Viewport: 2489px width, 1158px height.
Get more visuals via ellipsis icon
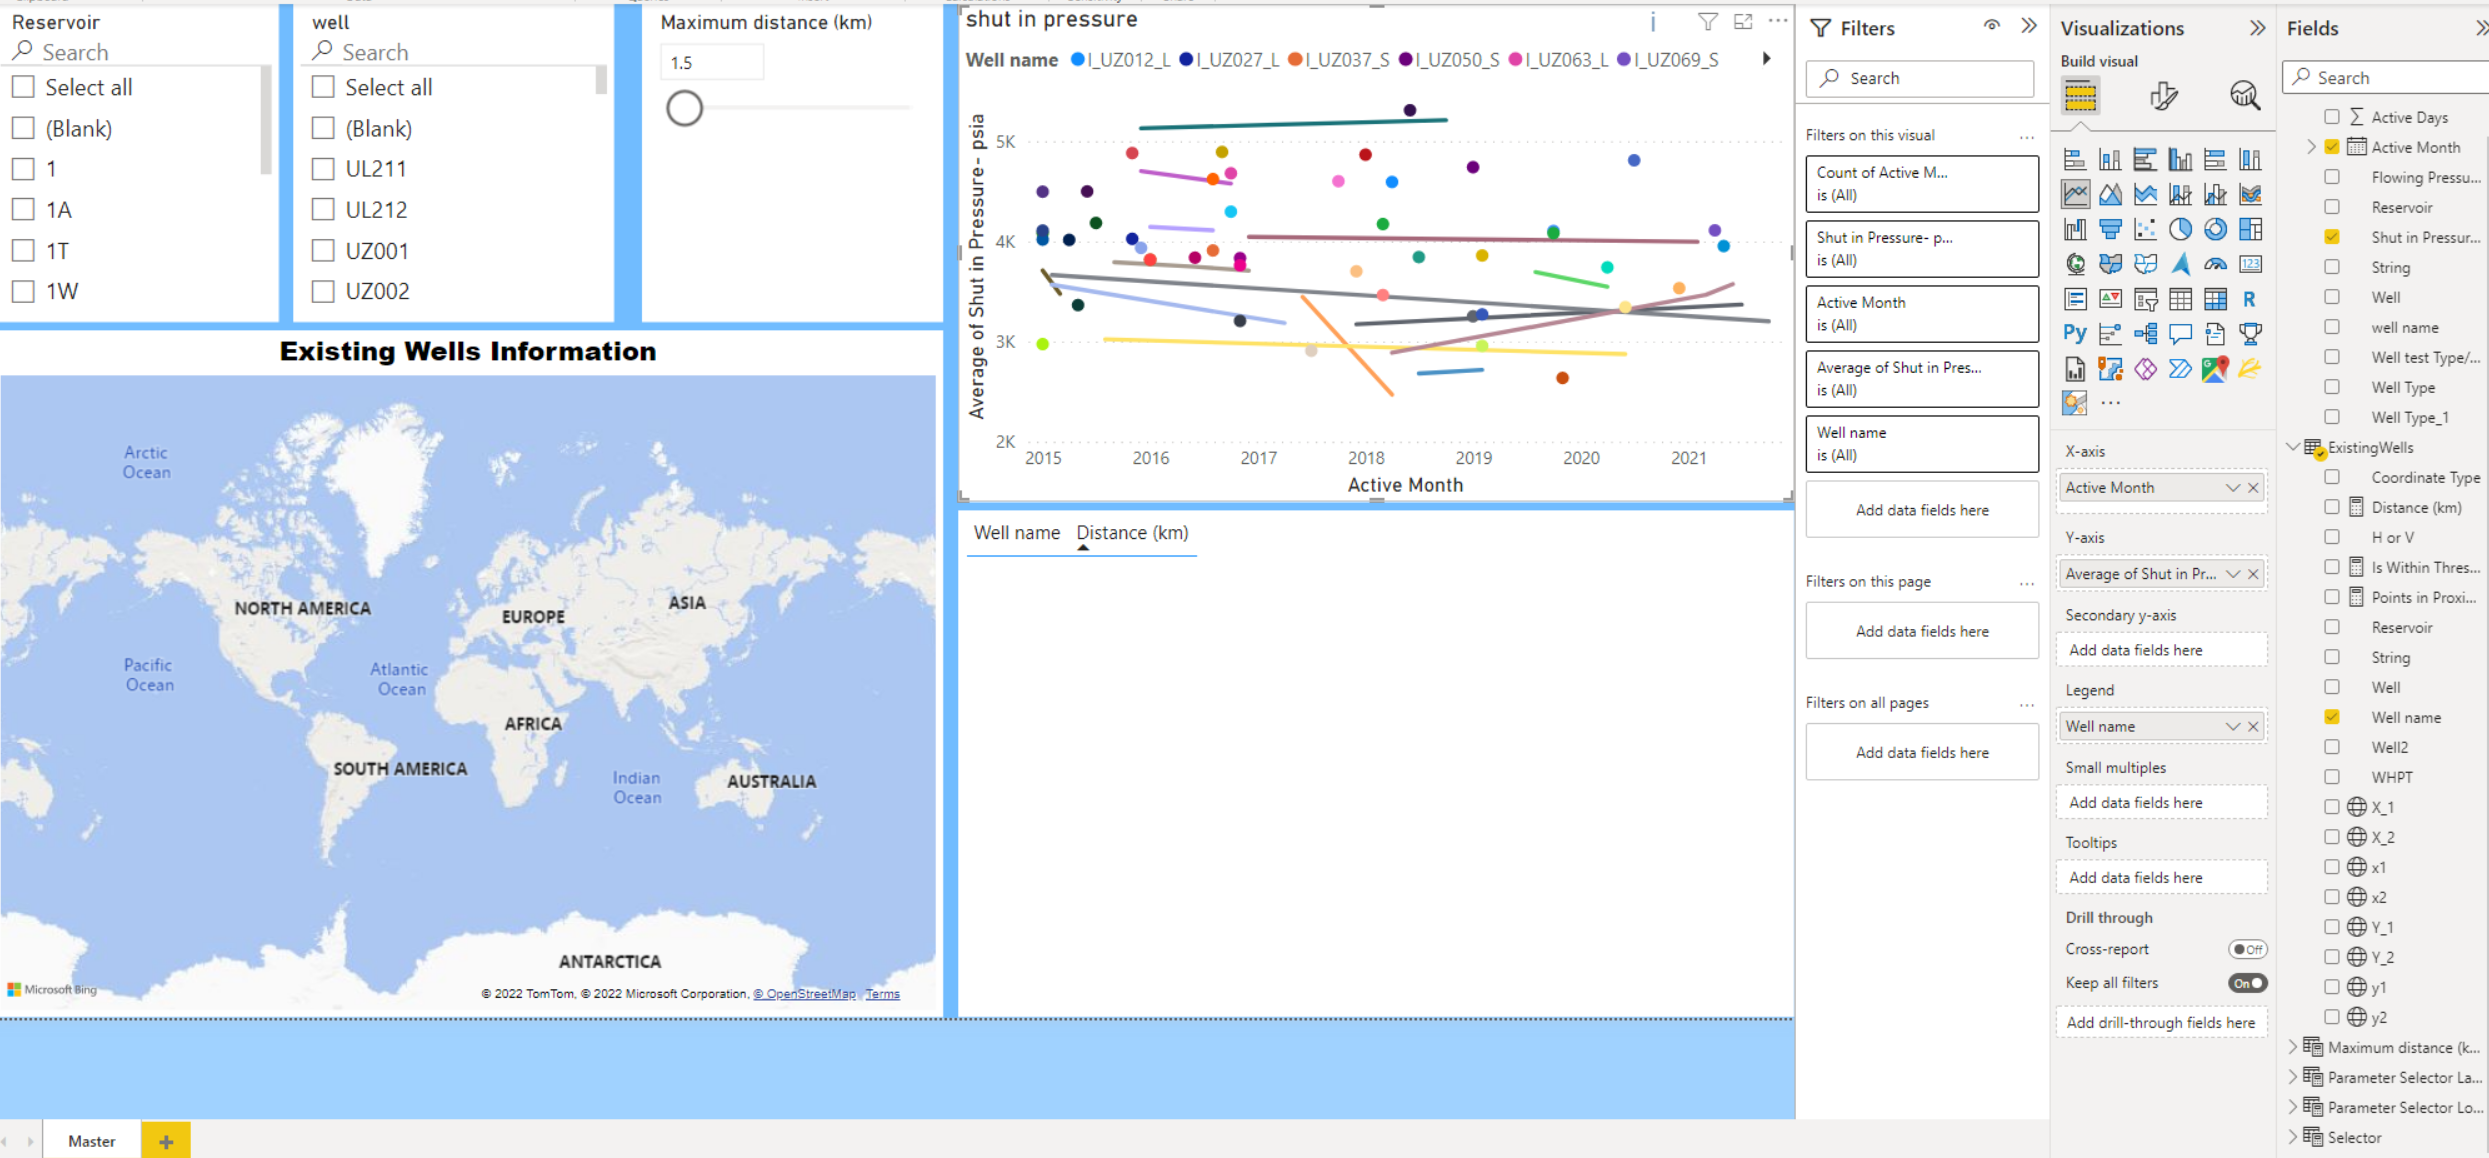2110,403
